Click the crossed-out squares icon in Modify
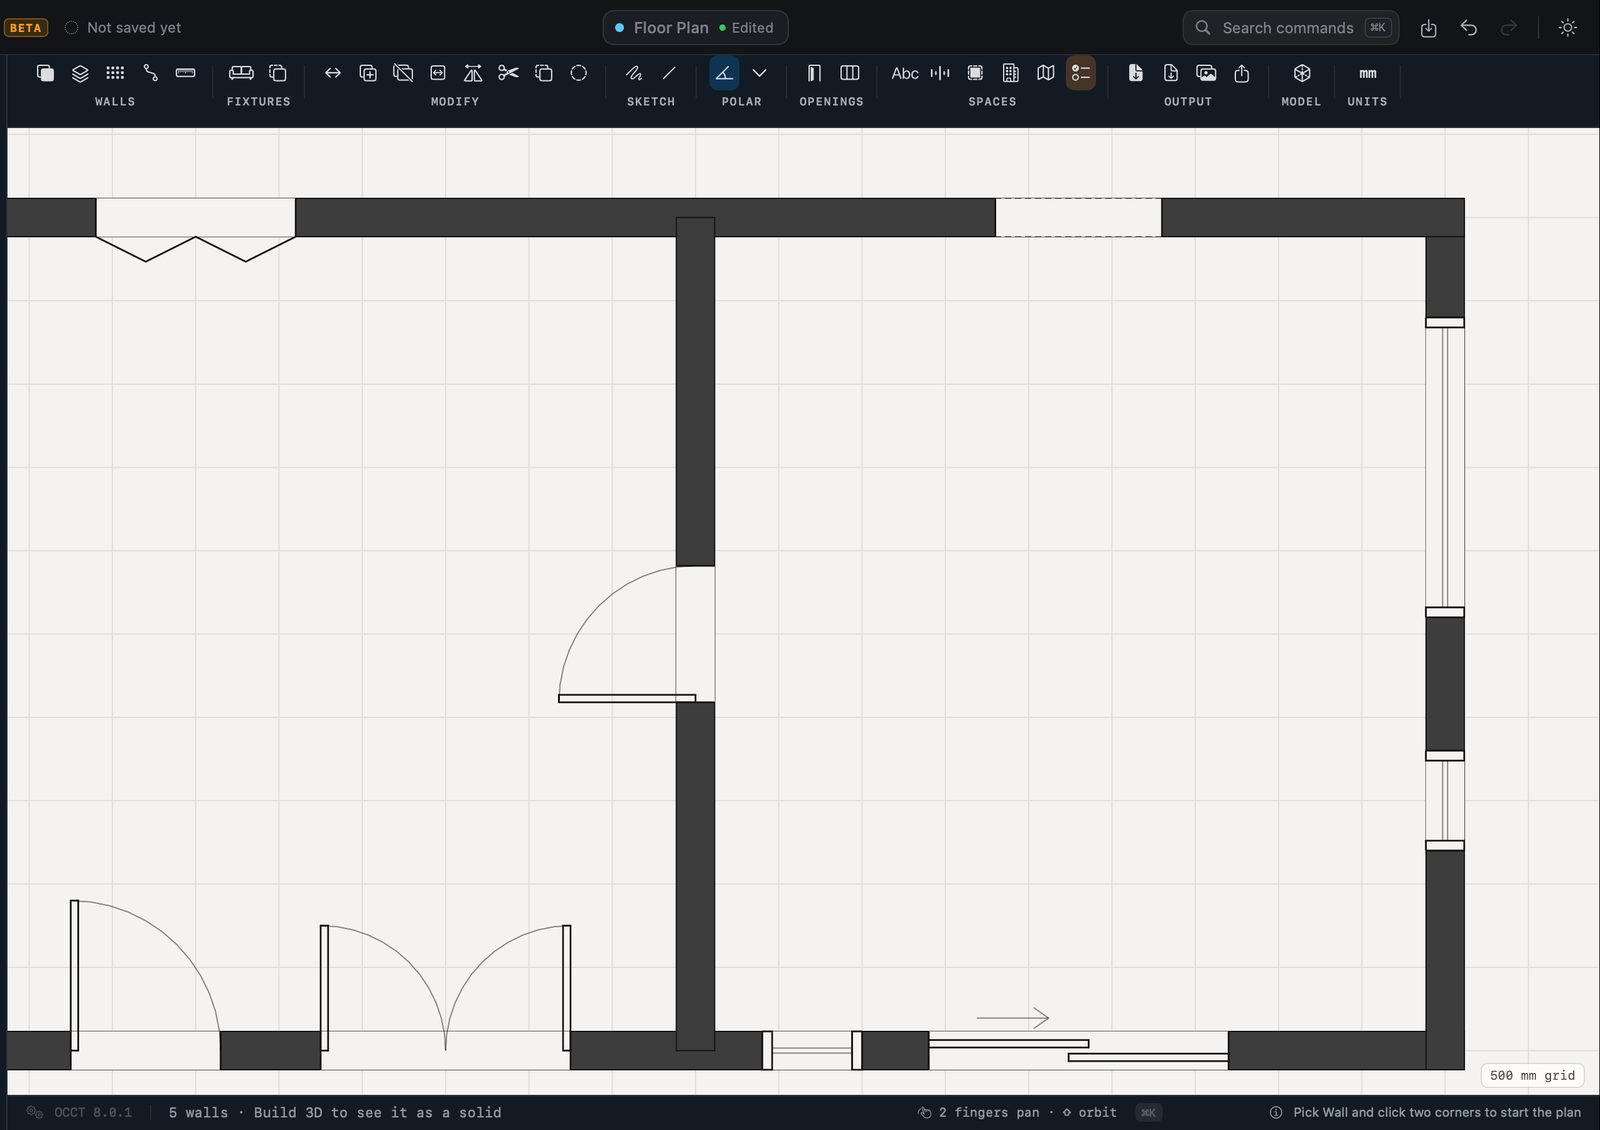 pyautogui.click(x=403, y=73)
